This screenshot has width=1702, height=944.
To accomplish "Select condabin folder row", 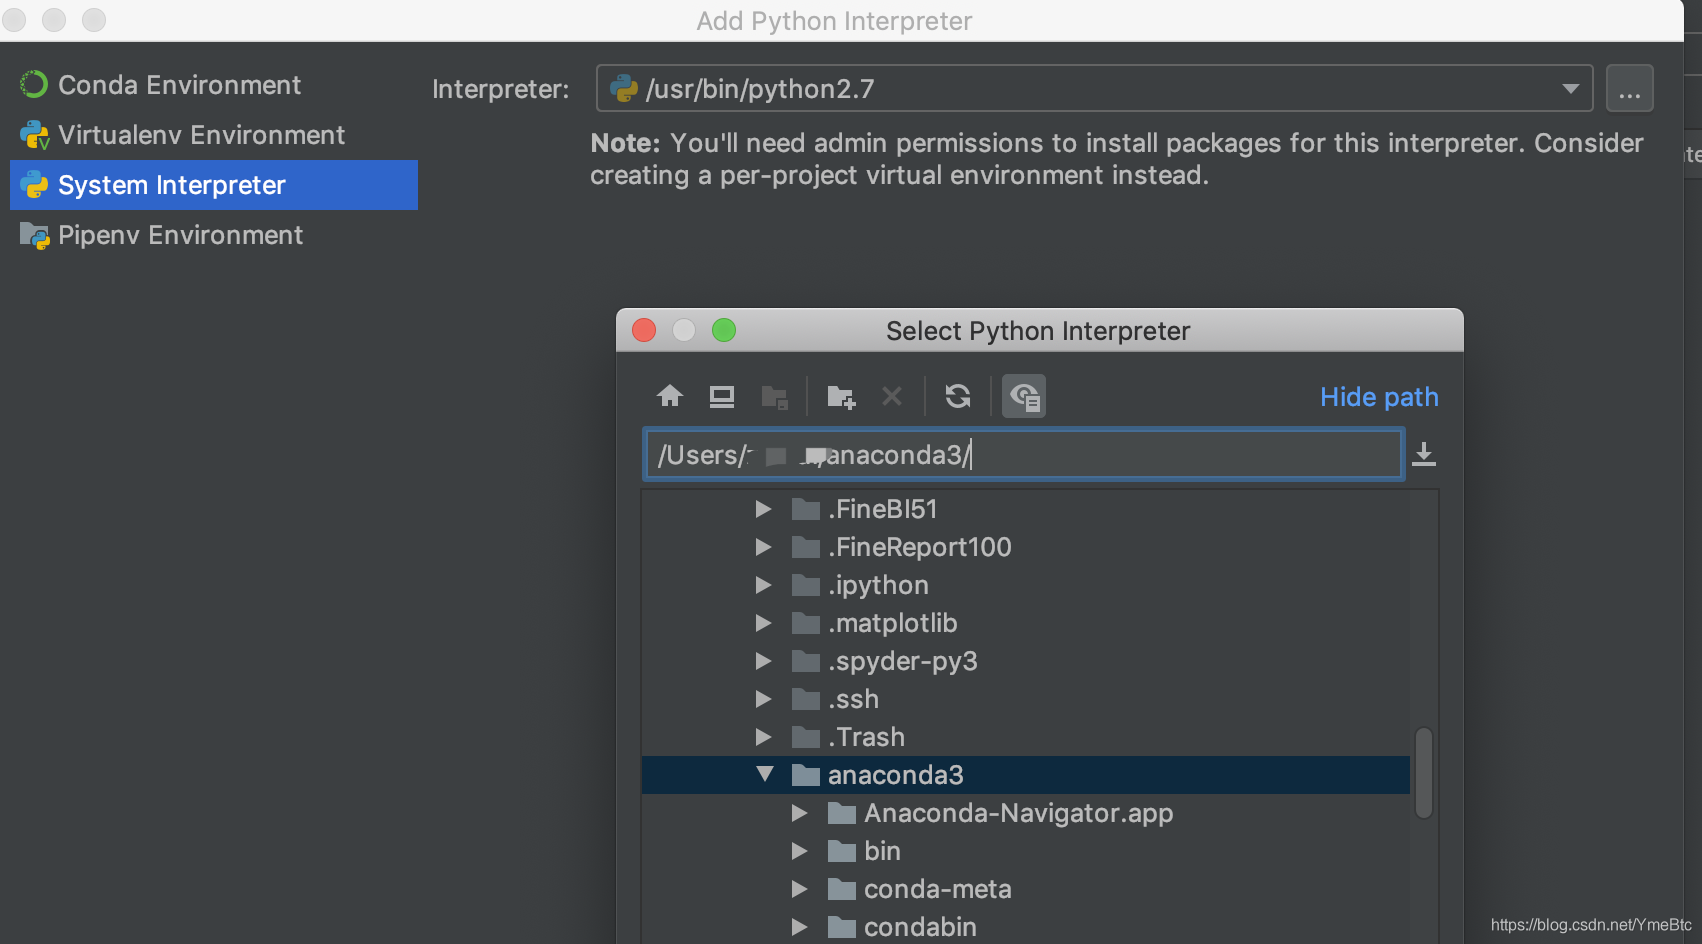I will (1026, 927).
